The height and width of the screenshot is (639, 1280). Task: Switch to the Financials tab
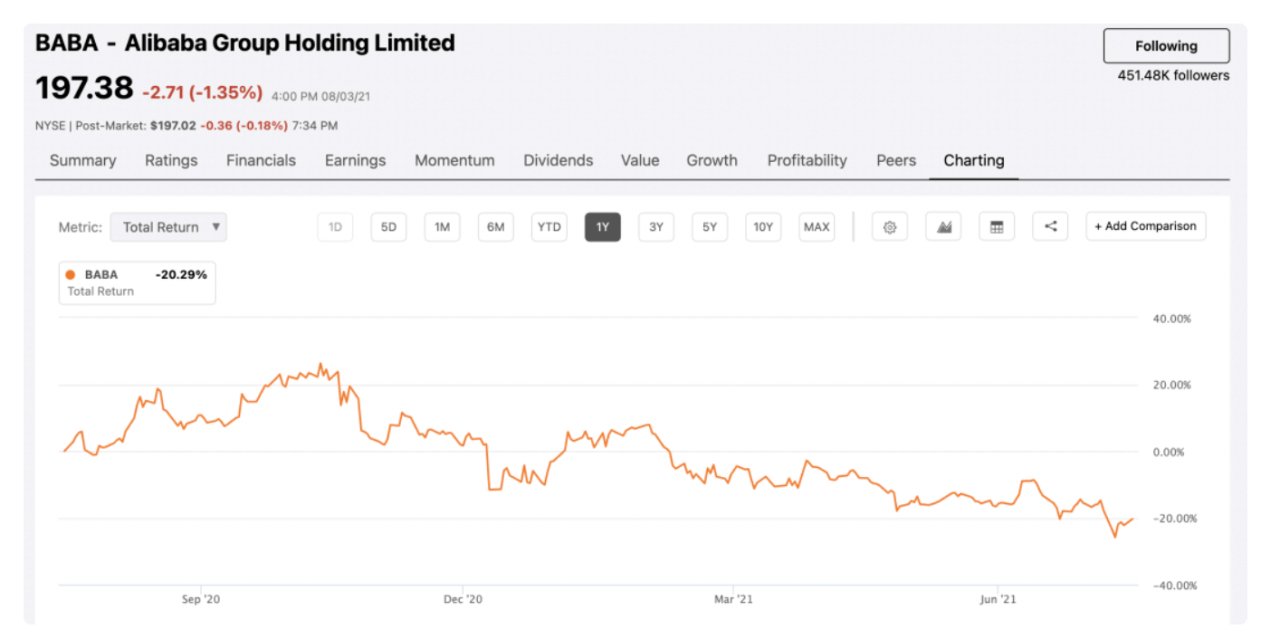(x=261, y=160)
